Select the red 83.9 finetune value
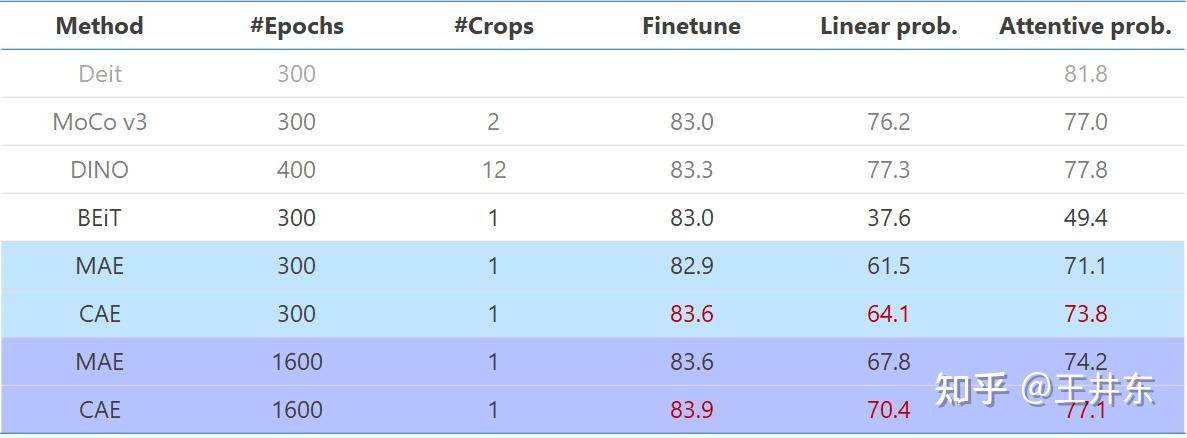Image resolution: width=1187 pixels, height=438 pixels. (691, 410)
